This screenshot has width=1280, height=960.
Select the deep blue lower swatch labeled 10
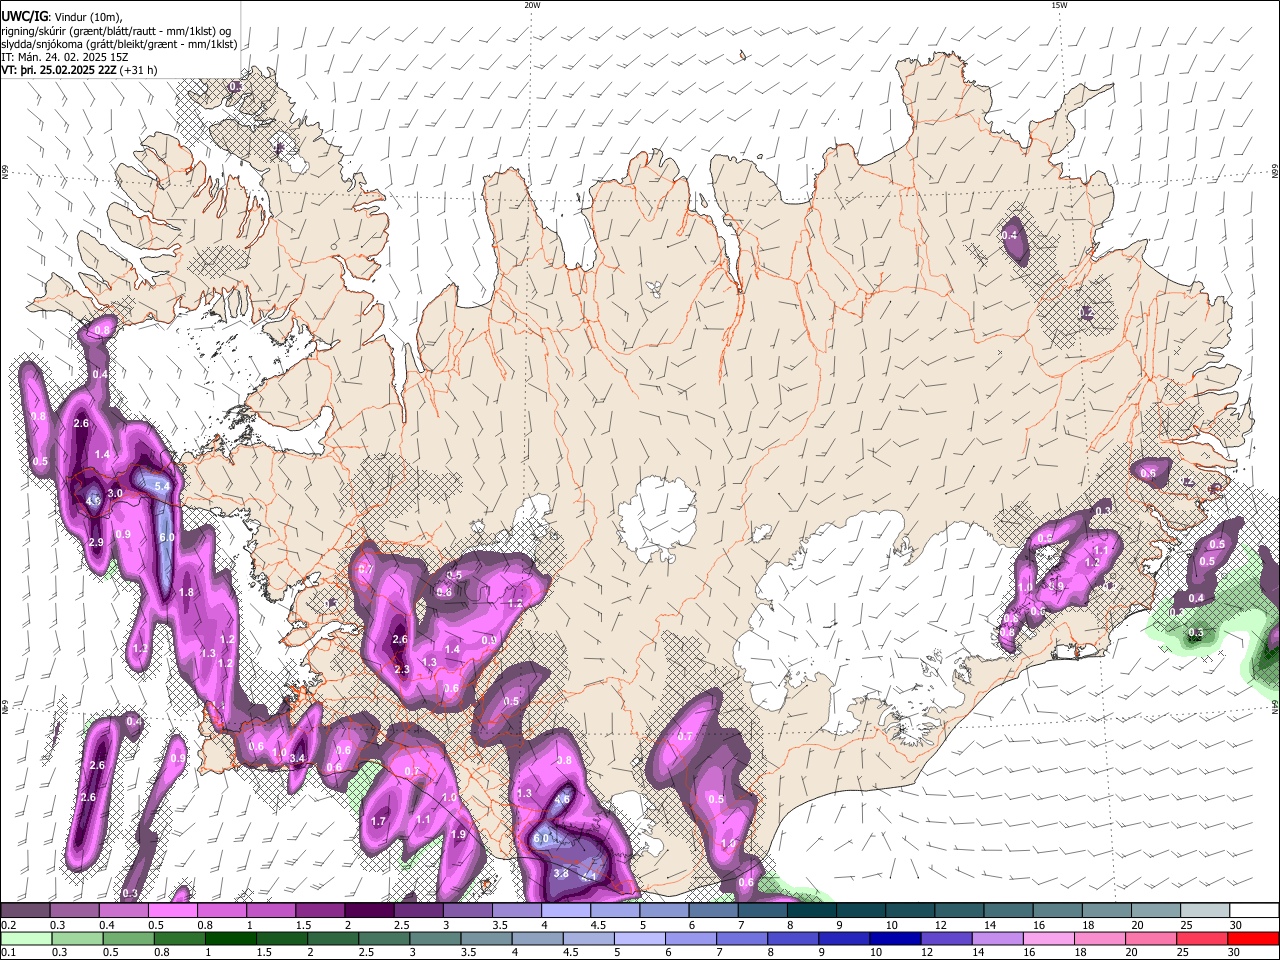896,938
